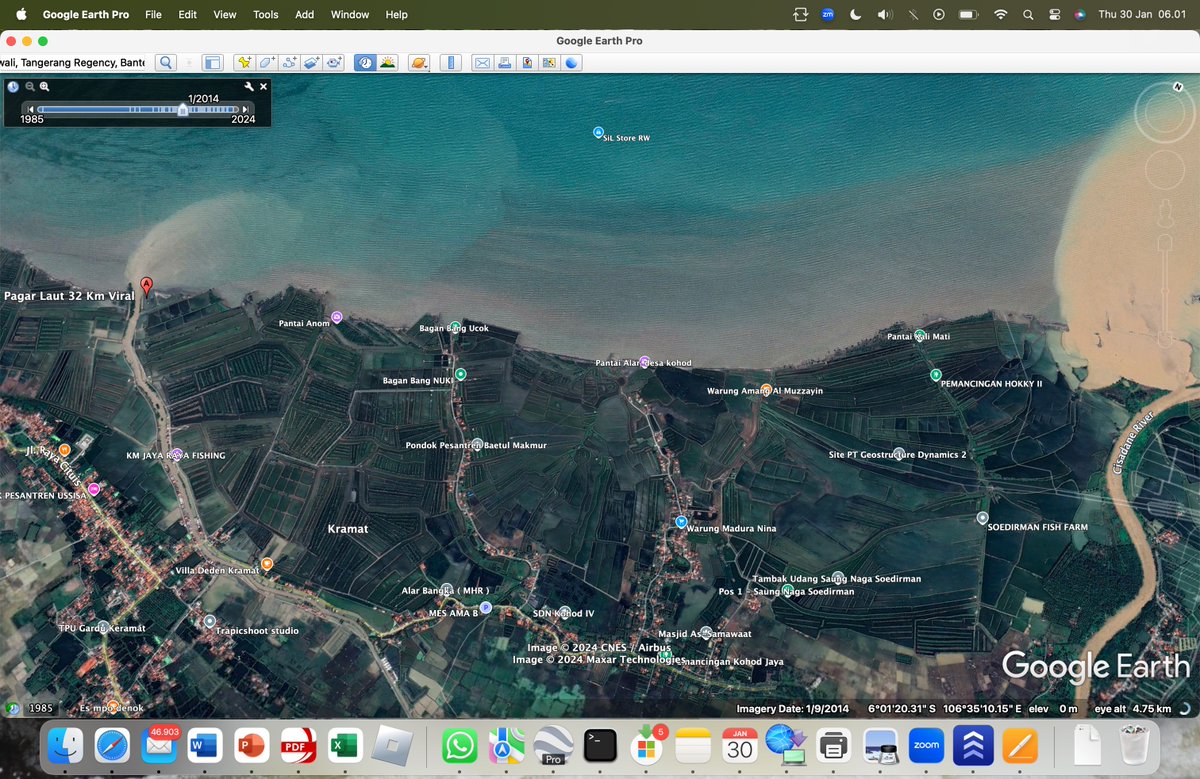
Task: Open Zoom from the Dock
Action: [926, 746]
